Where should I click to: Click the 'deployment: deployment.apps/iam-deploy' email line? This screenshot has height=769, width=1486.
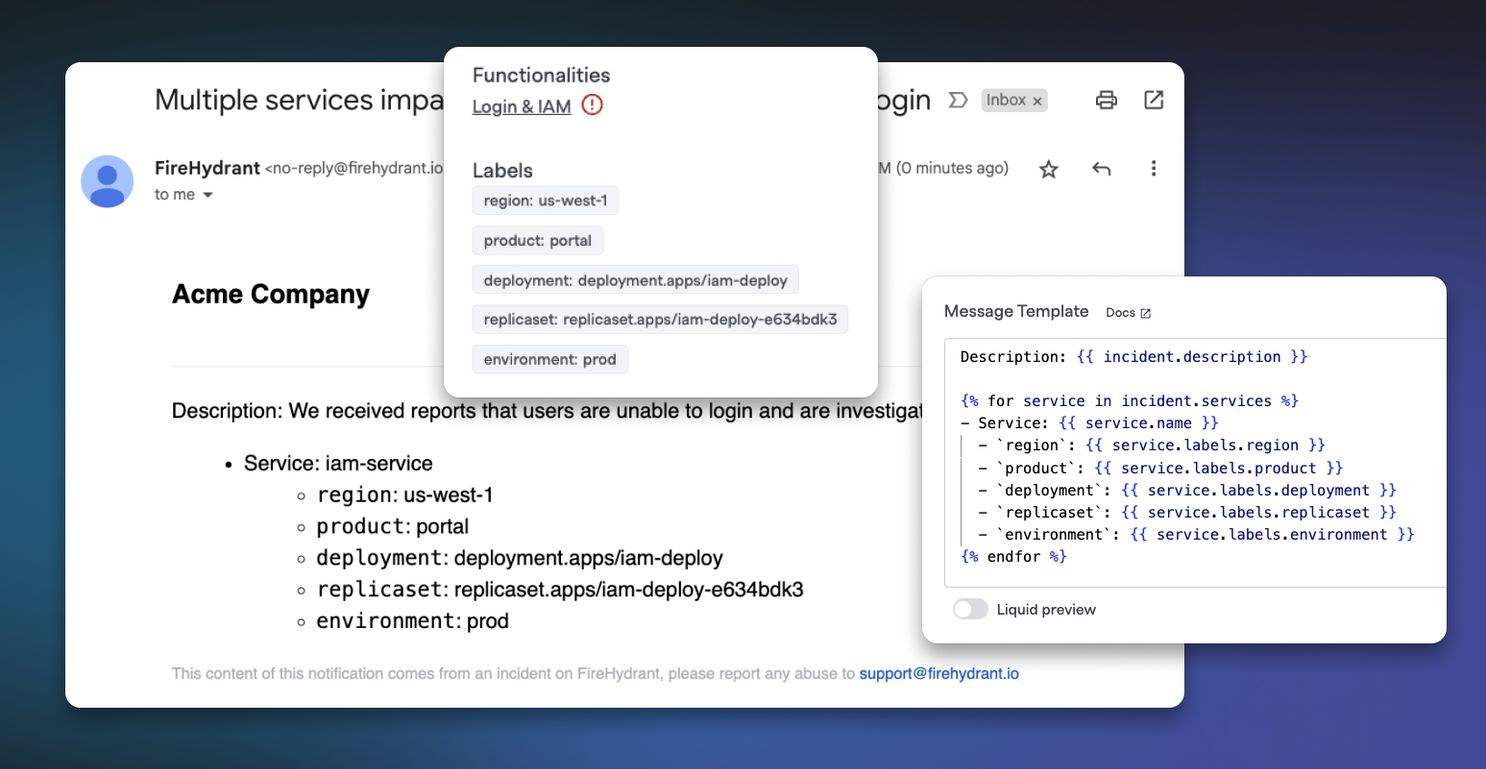coord(519,558)
